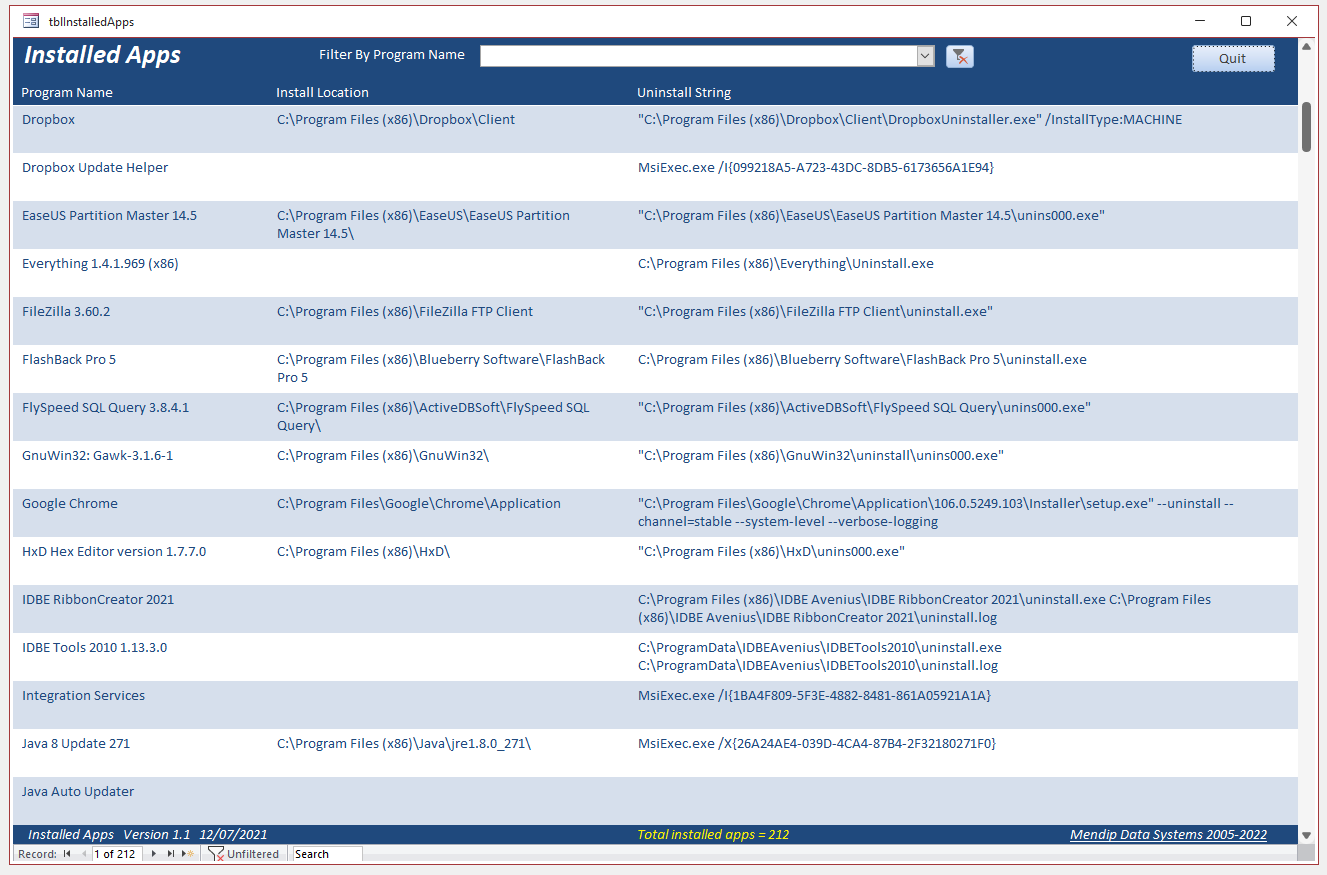Select the FileZilla 3.60.2 program name

(66, 311)
